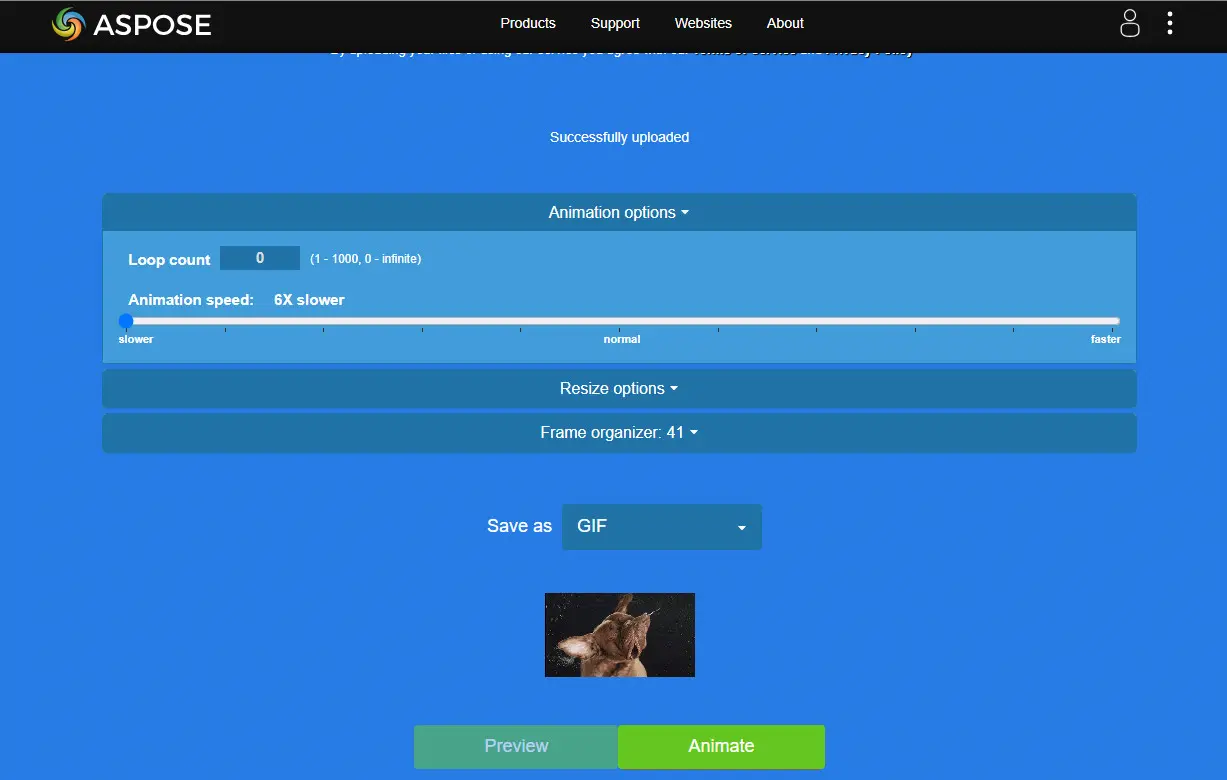Screen dimensions: 1227x780
Task: Open the About menu
Action: pyautogui.click(x=785, y=23)
